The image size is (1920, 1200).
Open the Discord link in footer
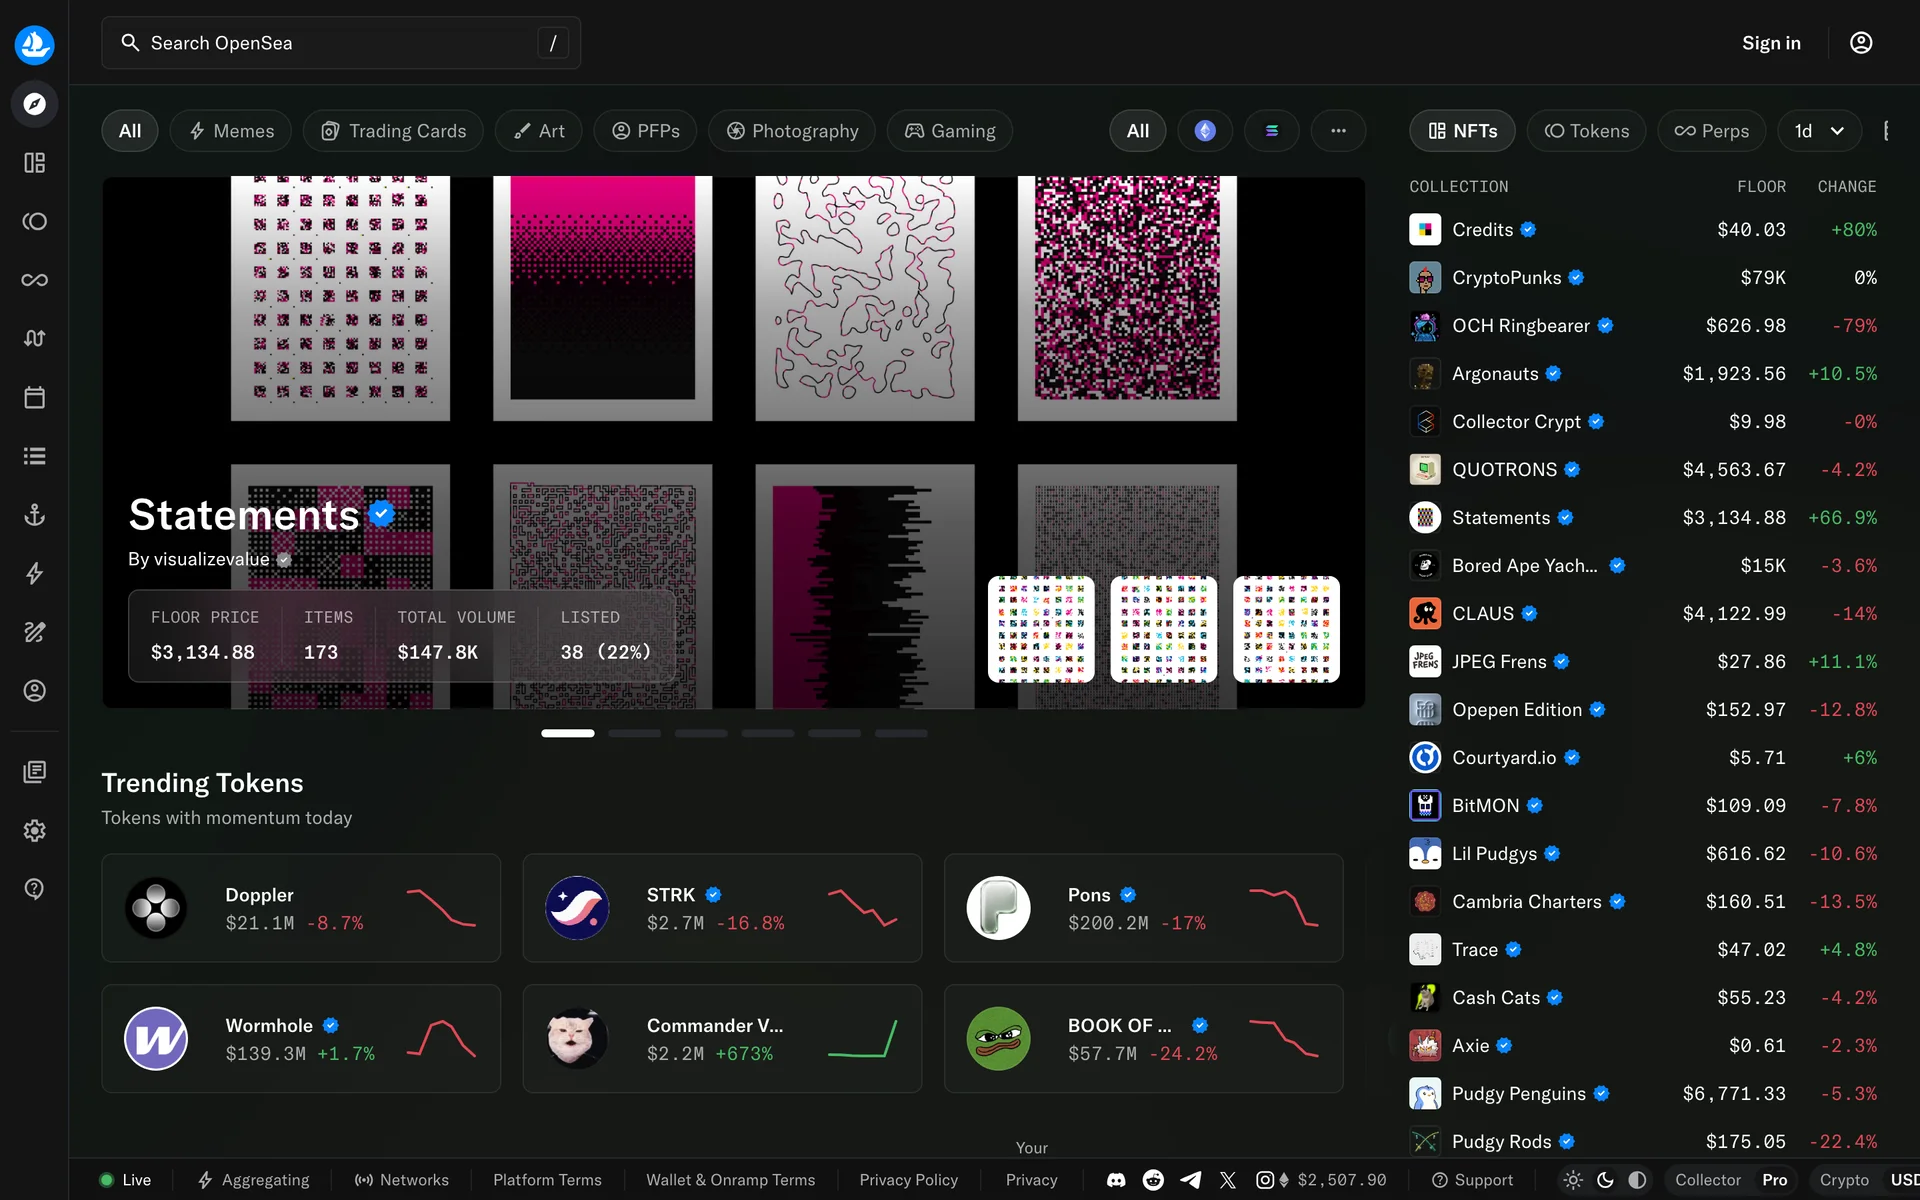(1116, 1180)
